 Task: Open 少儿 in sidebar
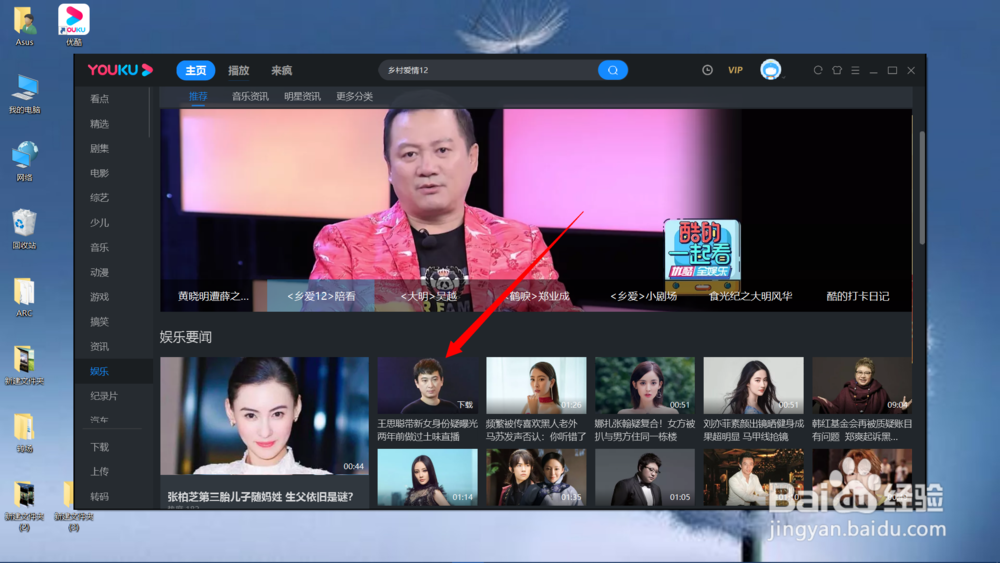coord(99,223)
